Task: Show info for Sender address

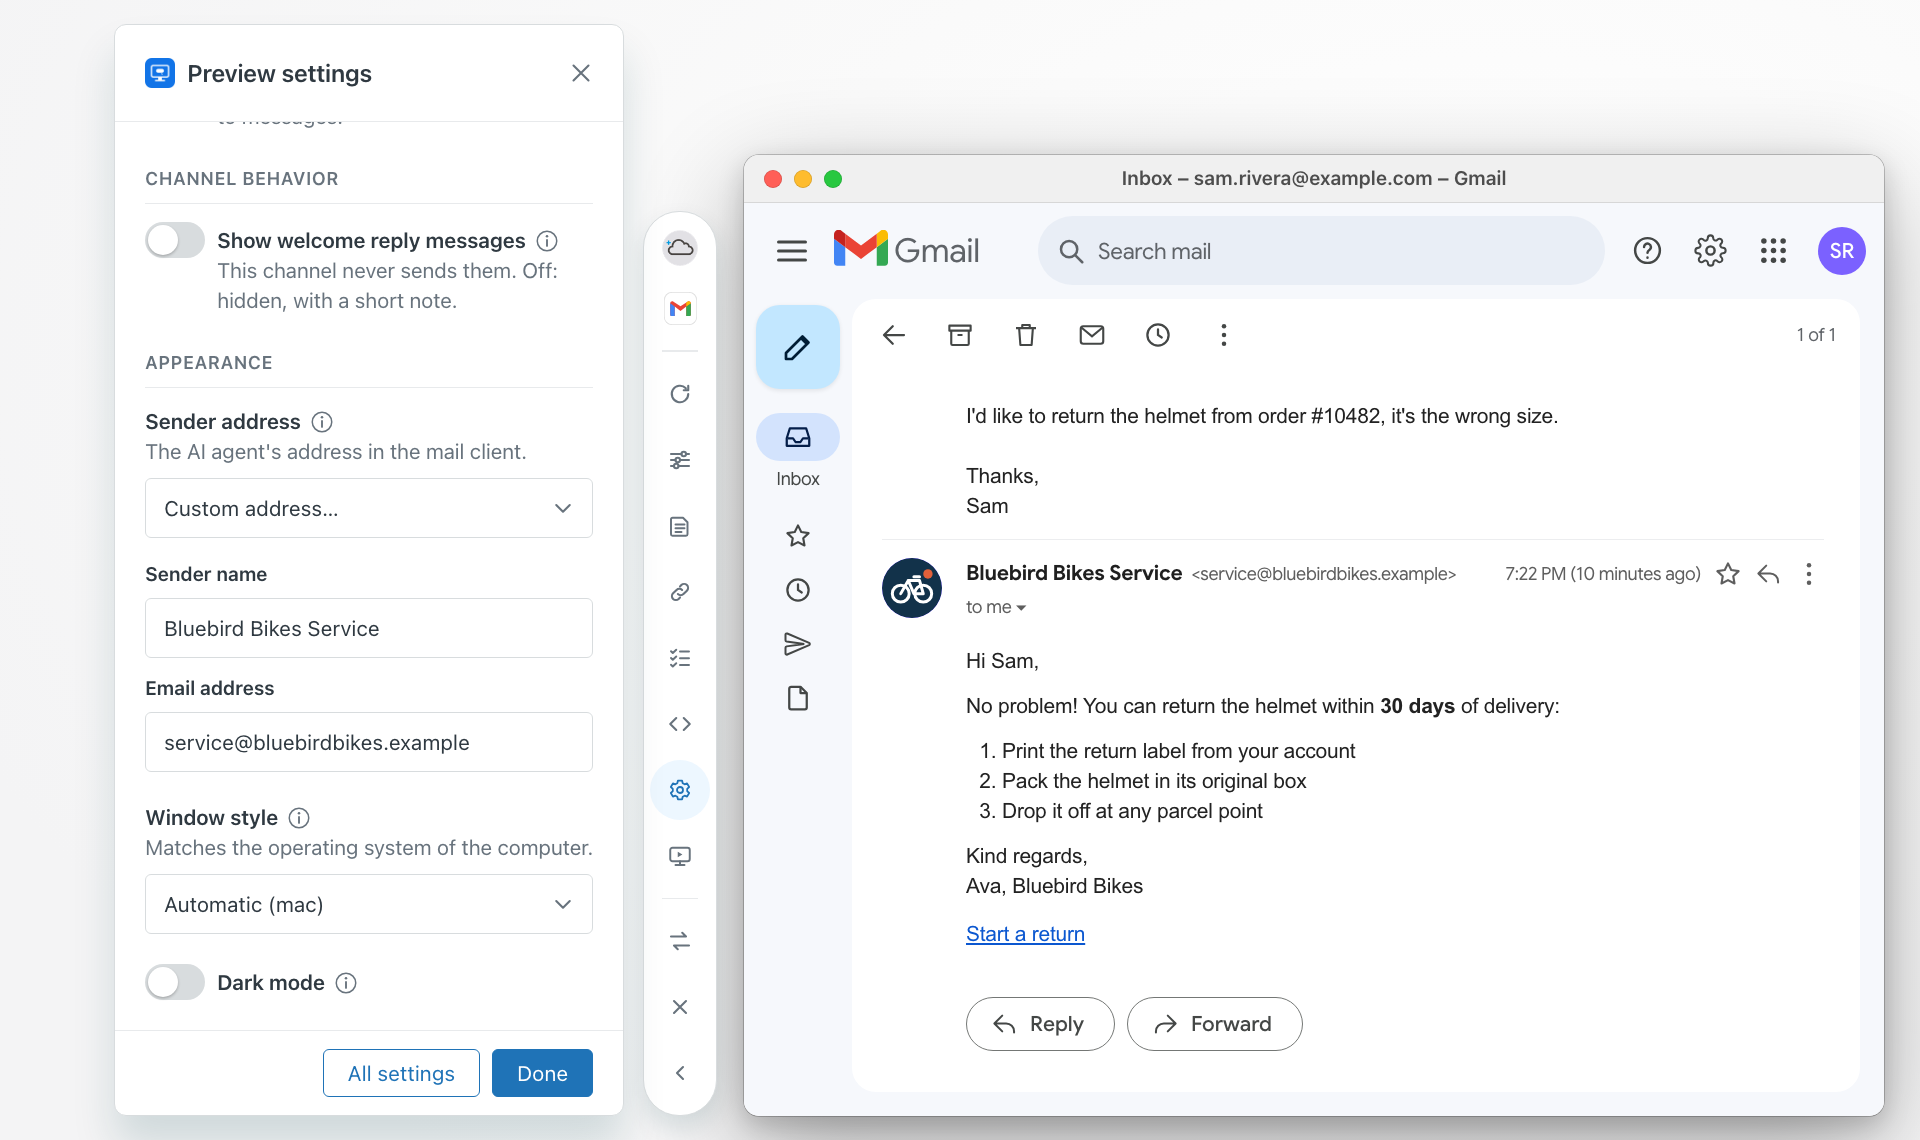Action: [x=322, y=422]
